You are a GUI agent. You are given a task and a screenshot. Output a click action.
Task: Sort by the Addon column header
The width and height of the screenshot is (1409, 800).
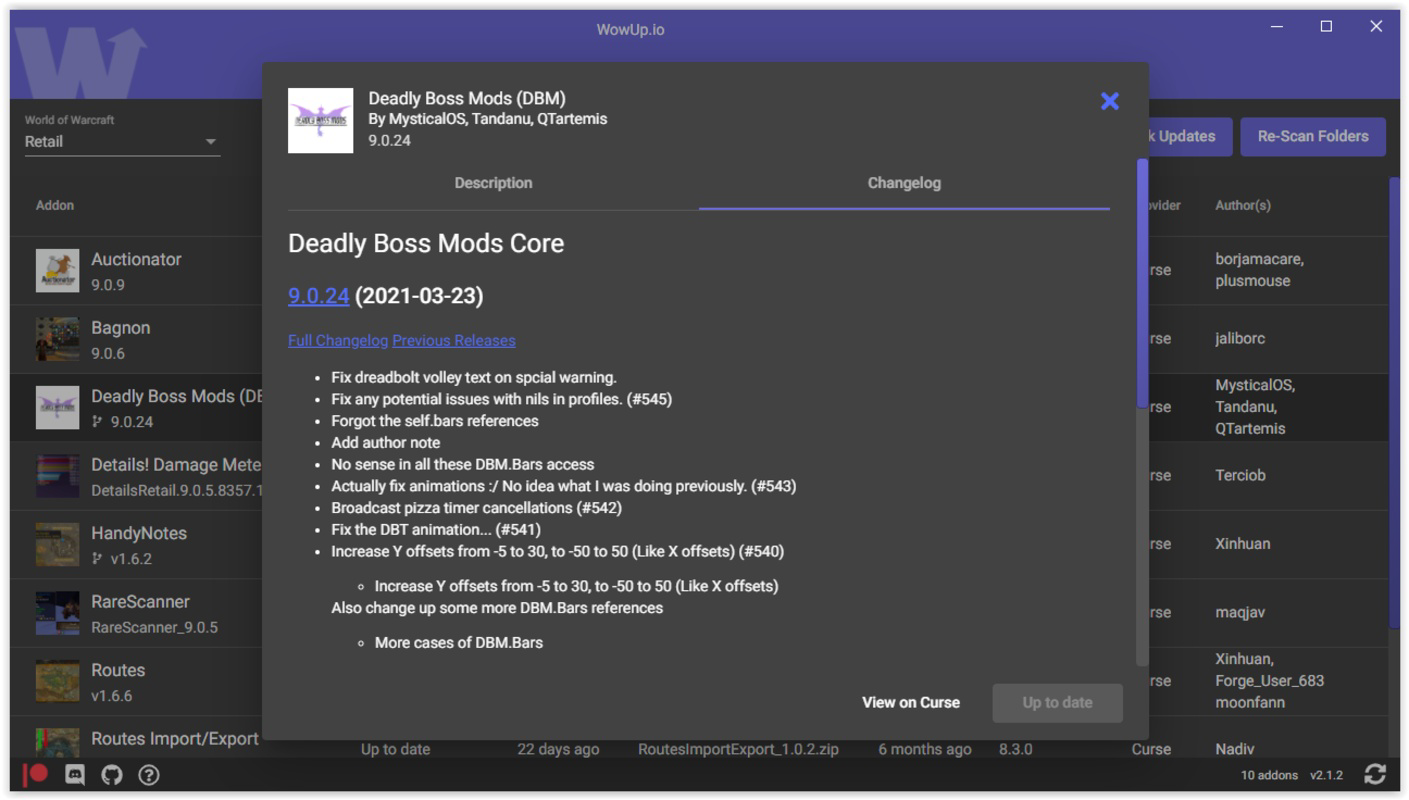[55, 205]
